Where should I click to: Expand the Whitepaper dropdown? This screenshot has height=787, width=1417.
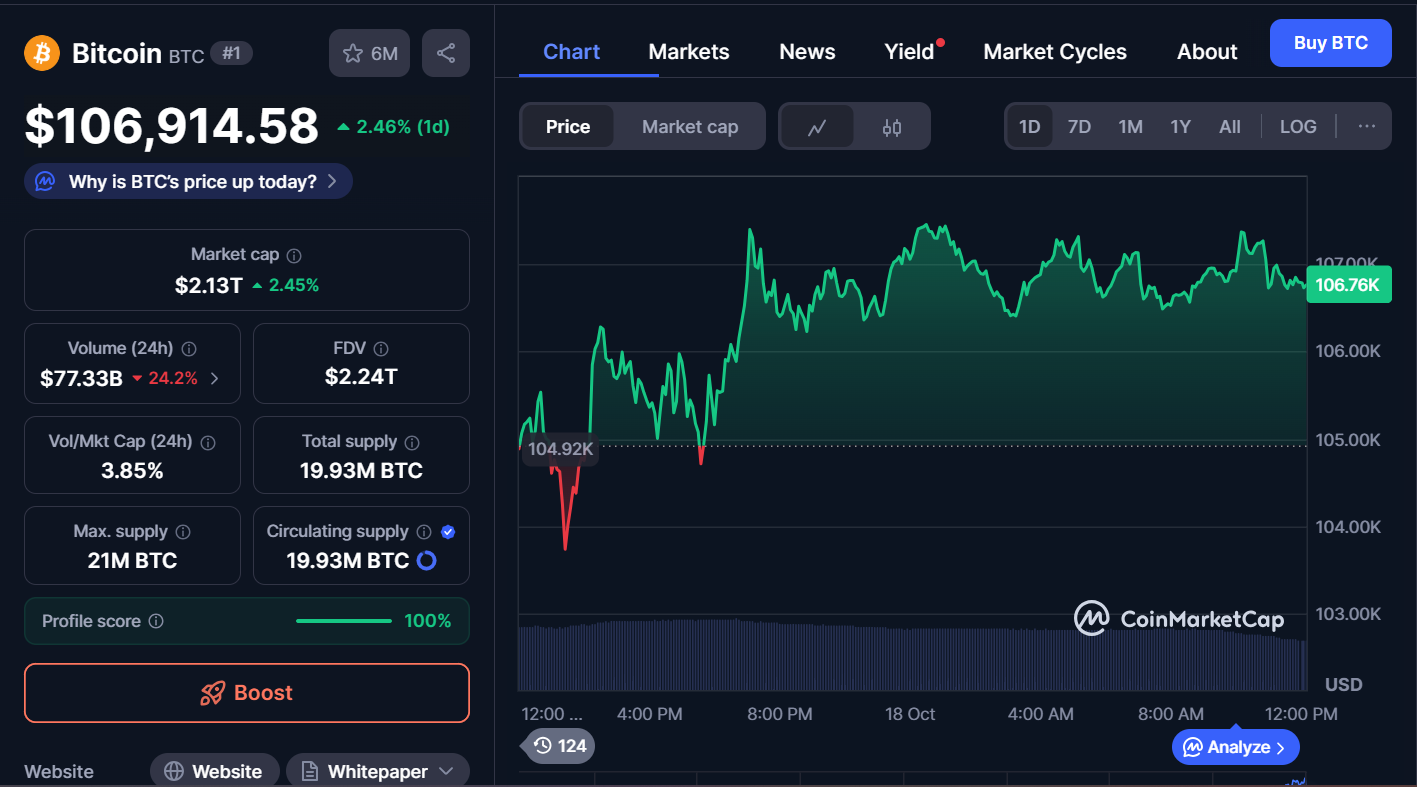(x=446, y=771)
